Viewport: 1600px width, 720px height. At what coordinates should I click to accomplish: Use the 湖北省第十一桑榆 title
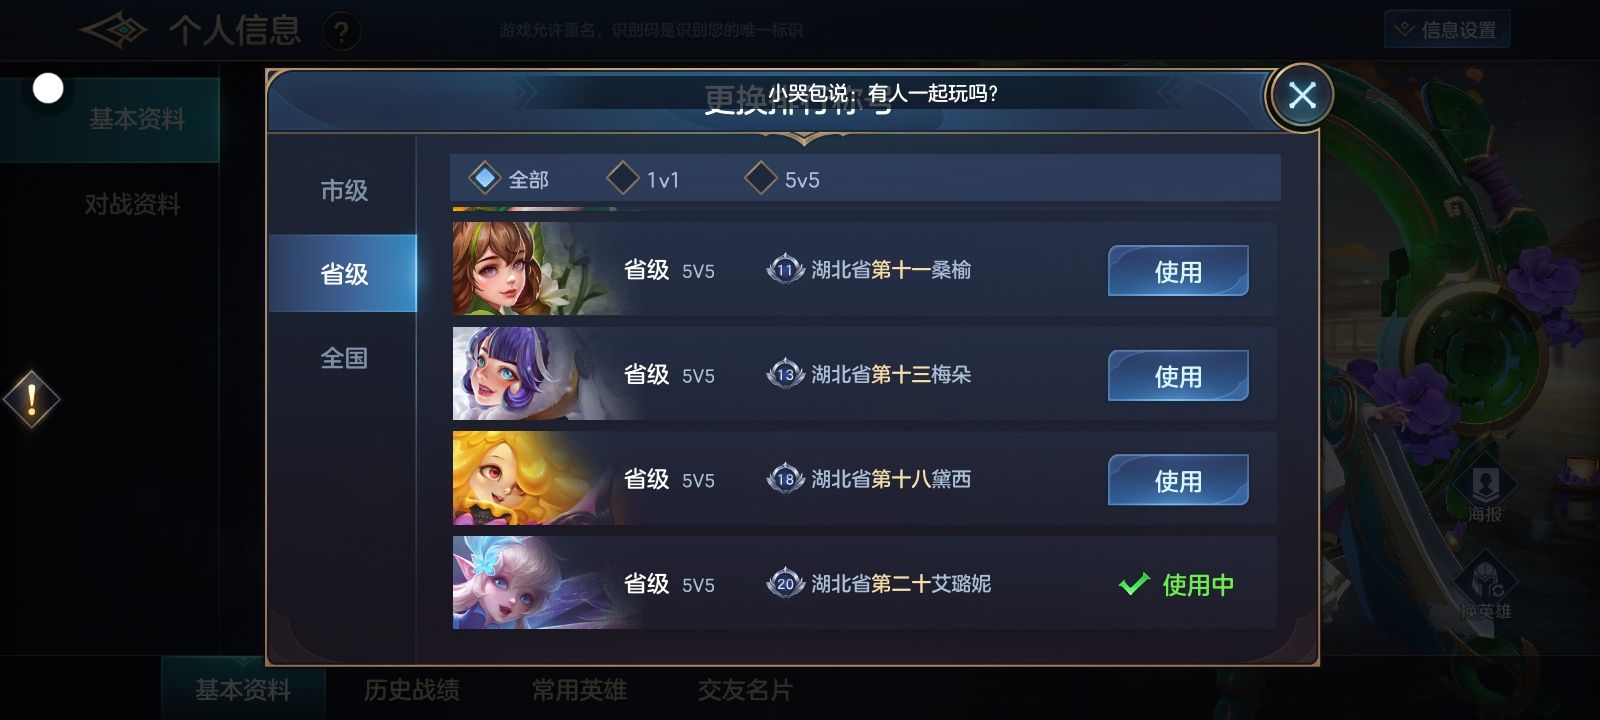point(1178,271)
